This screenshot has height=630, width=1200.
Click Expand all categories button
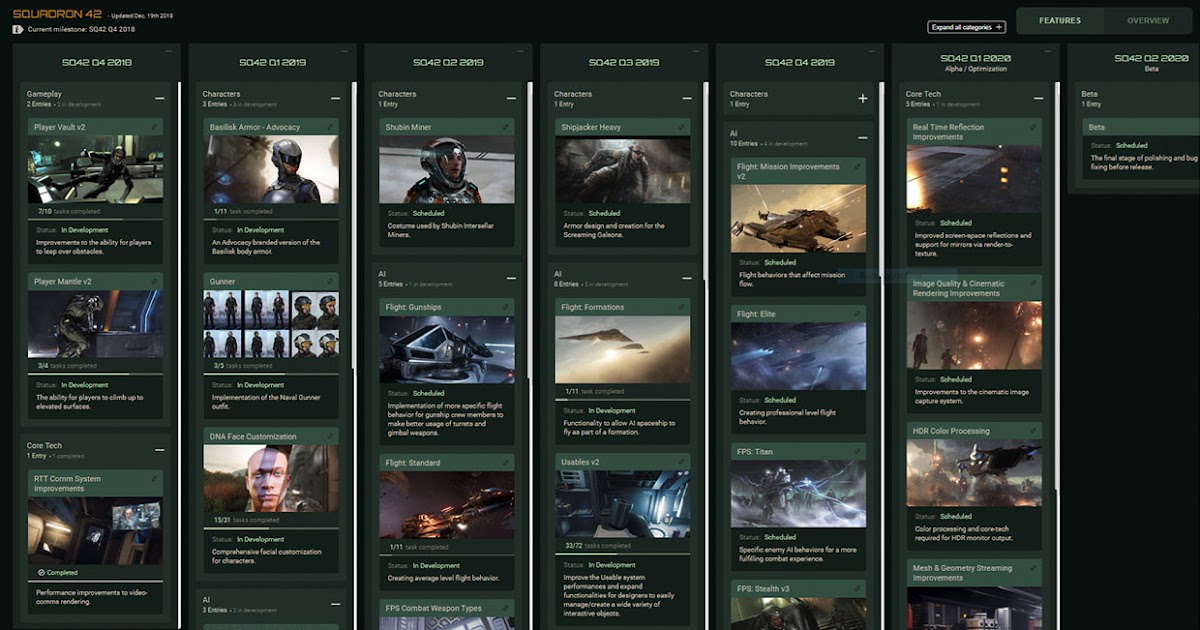[x=966, y=27]
